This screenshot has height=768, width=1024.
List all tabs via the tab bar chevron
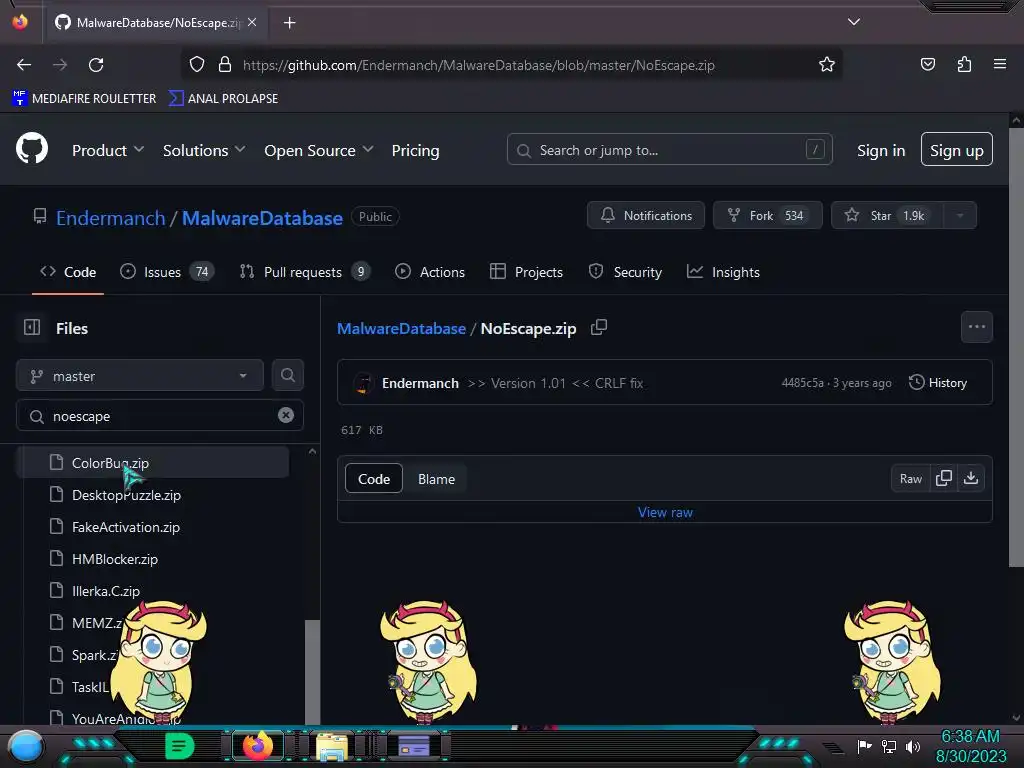[x=854, y=22]
